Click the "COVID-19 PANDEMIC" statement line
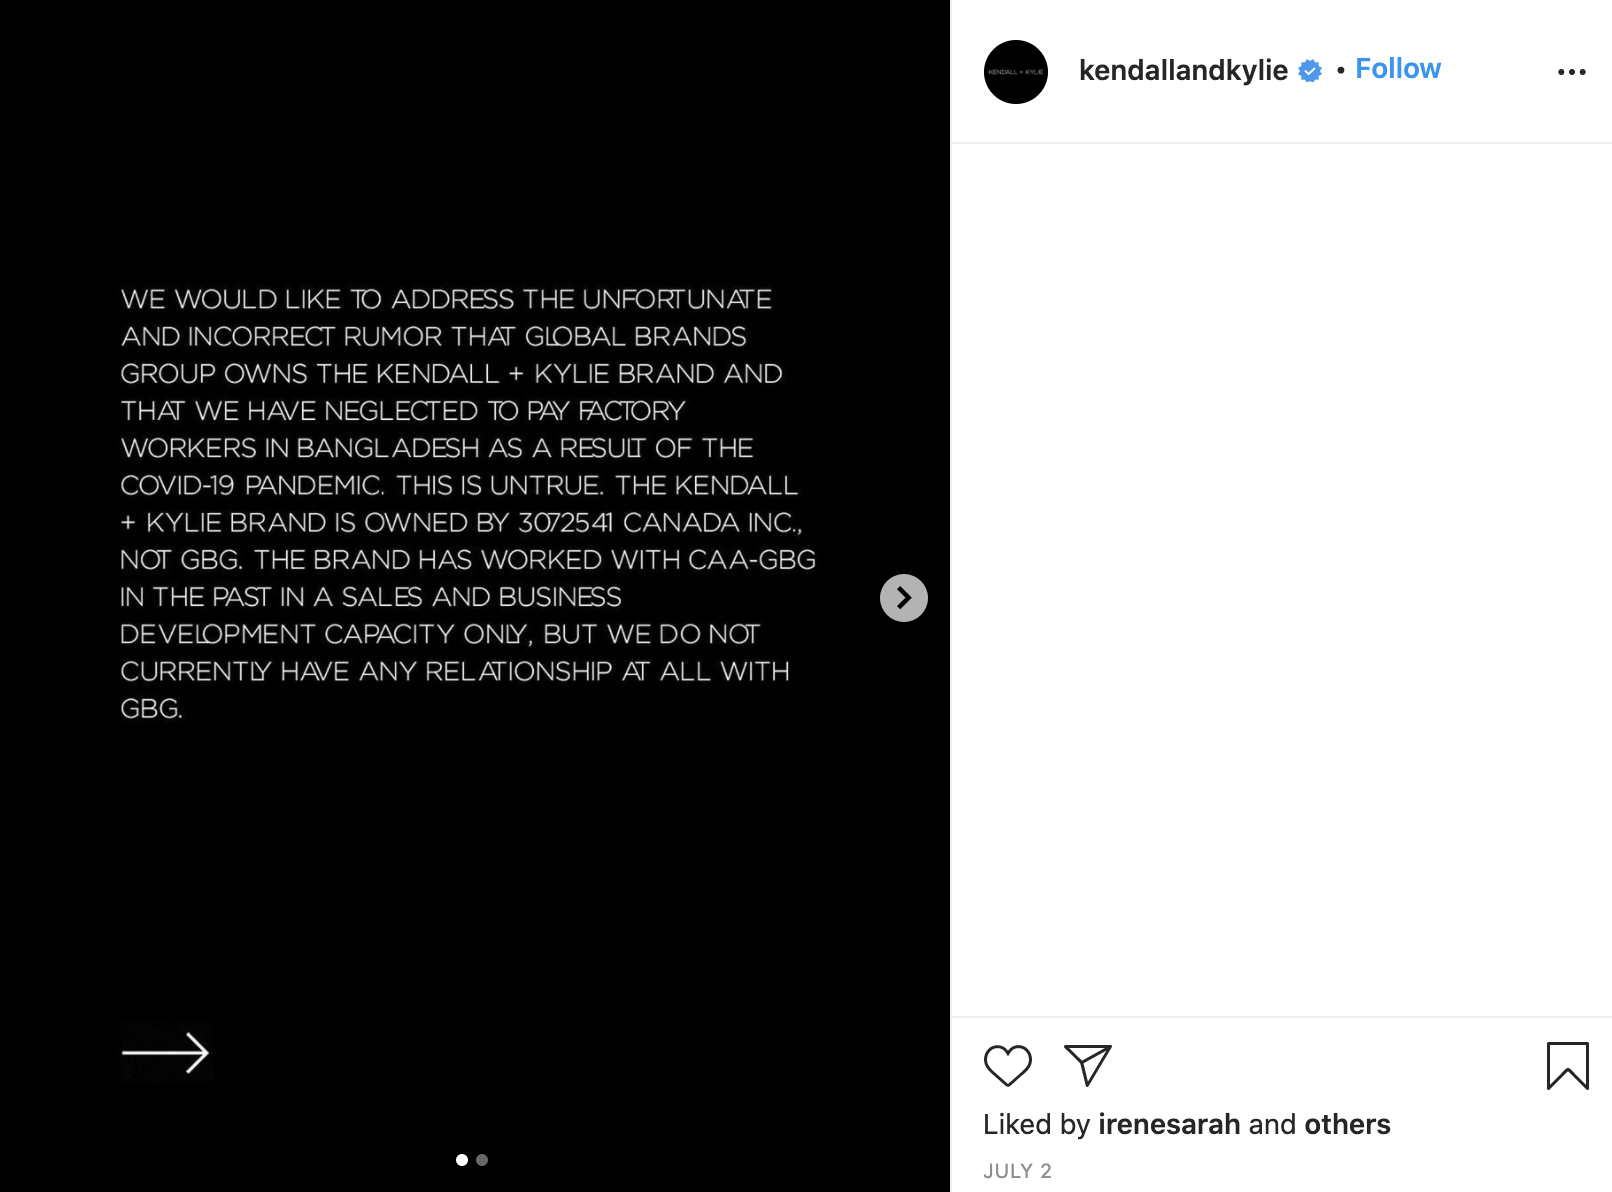The image size is (1612, 1192). point(458,485)
